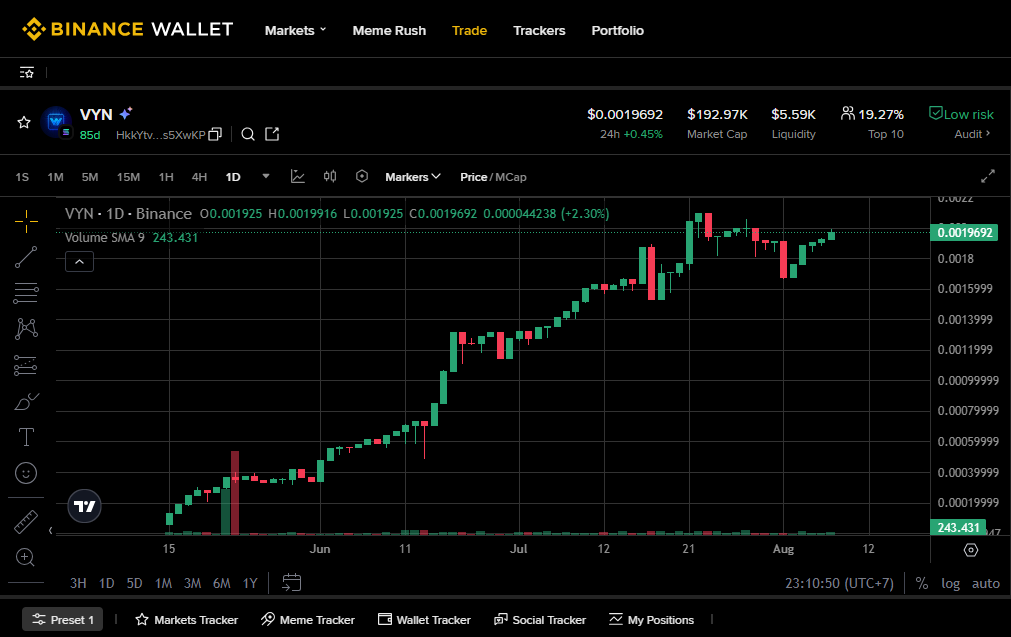Select the 1H timeframe
This screenshot has height=637, width=1011.
tap(166, 177)
